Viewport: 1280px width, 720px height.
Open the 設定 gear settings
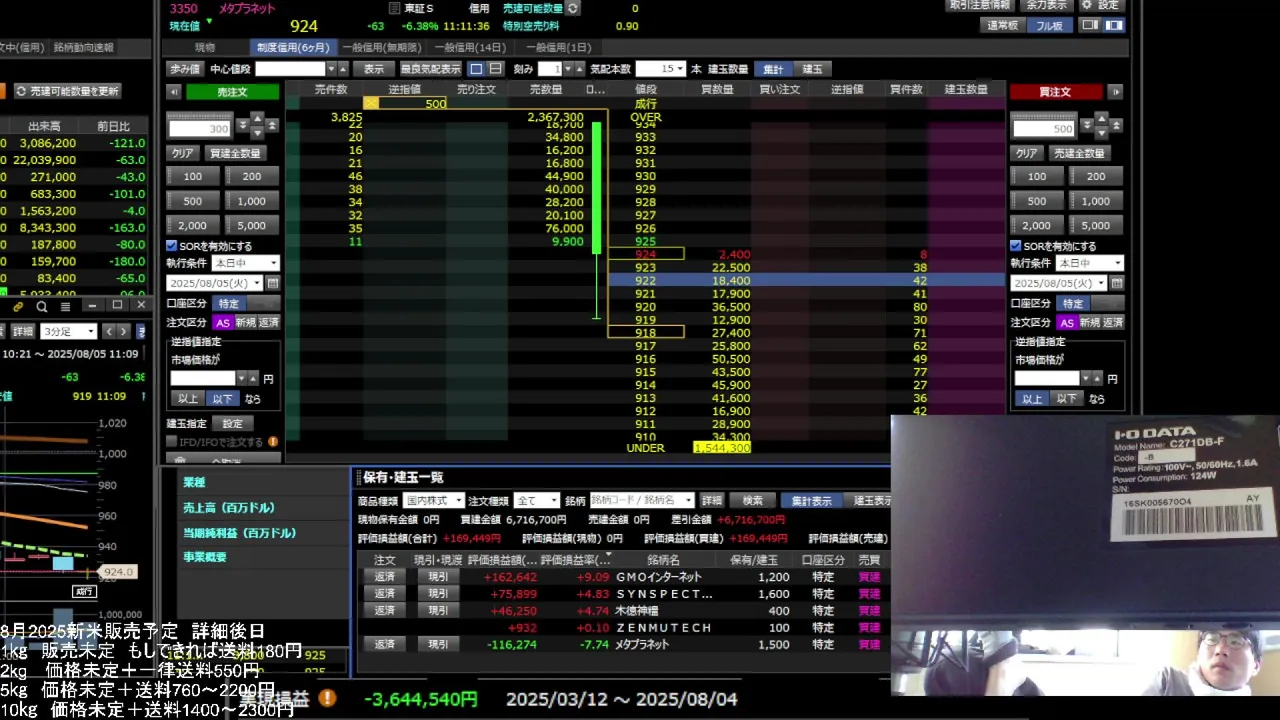1100,5
